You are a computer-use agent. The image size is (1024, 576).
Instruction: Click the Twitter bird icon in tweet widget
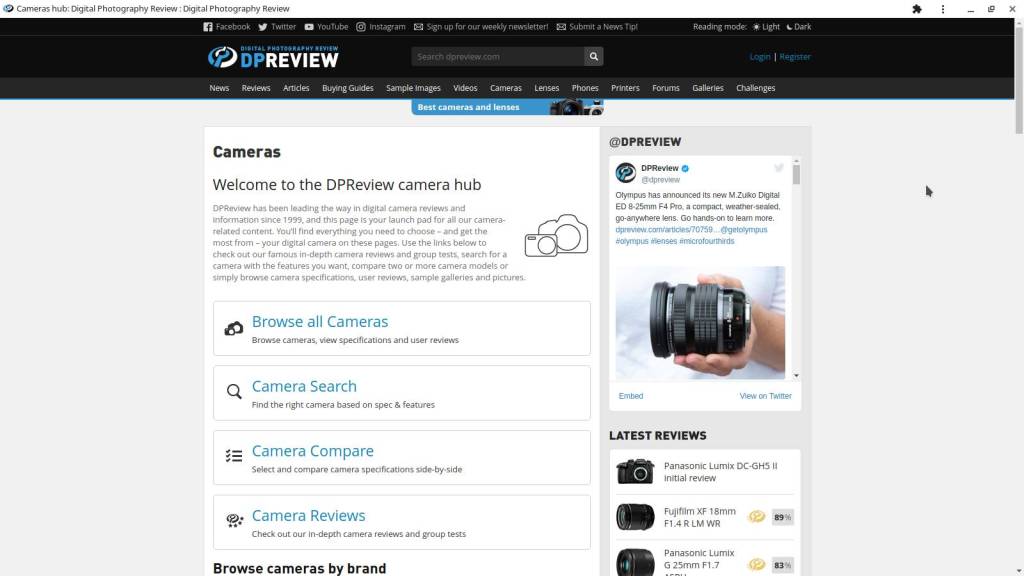[778, 168]
